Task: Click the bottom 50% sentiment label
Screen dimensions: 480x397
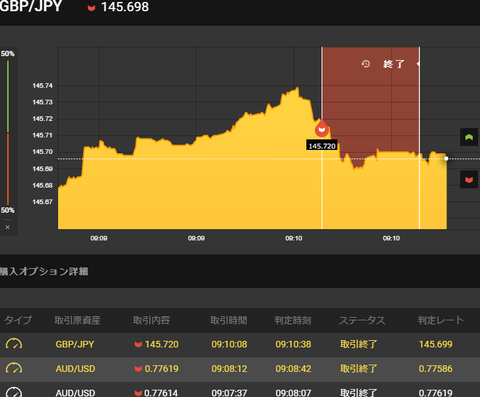Action: point(8,210)
